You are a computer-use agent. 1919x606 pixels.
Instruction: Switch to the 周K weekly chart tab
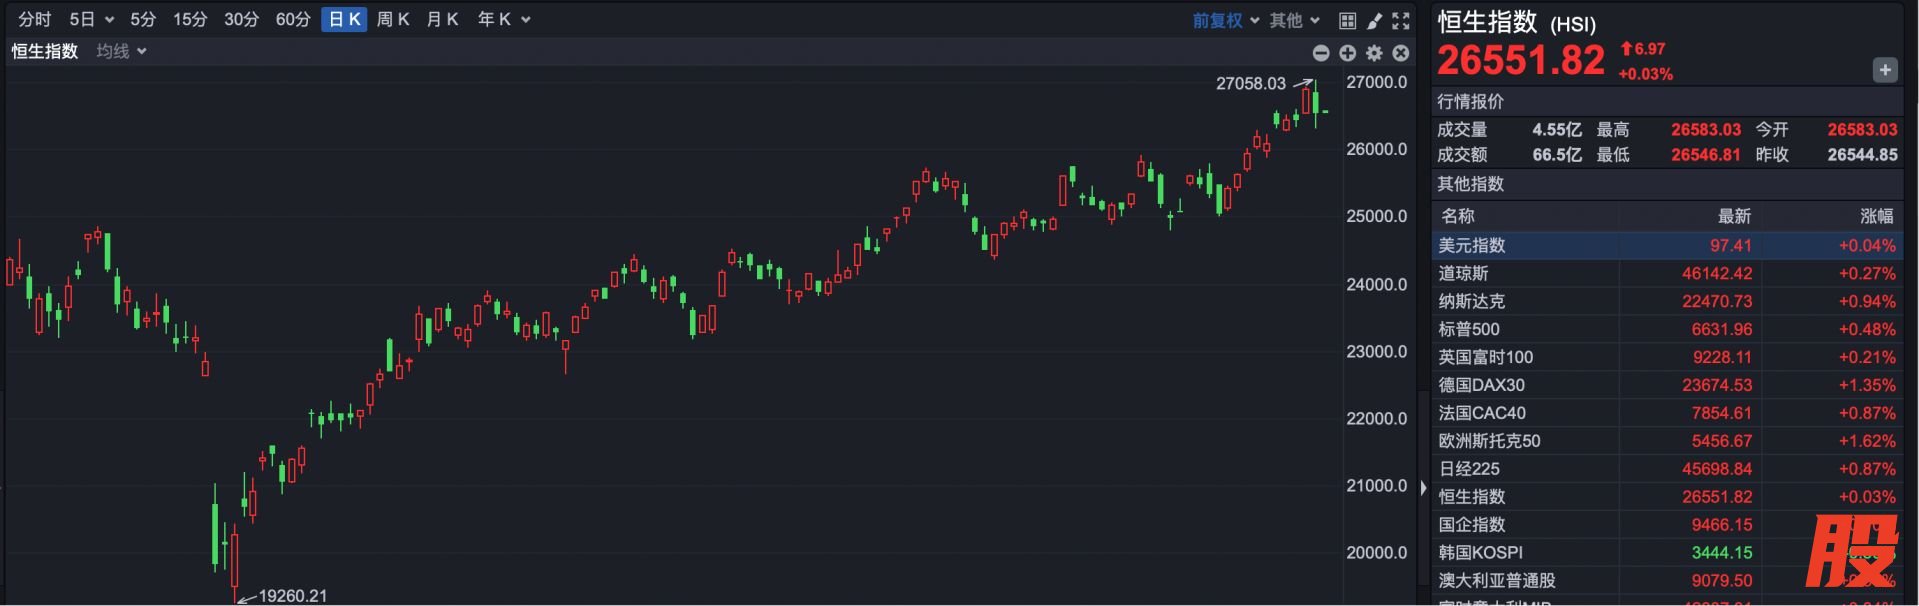393,20
